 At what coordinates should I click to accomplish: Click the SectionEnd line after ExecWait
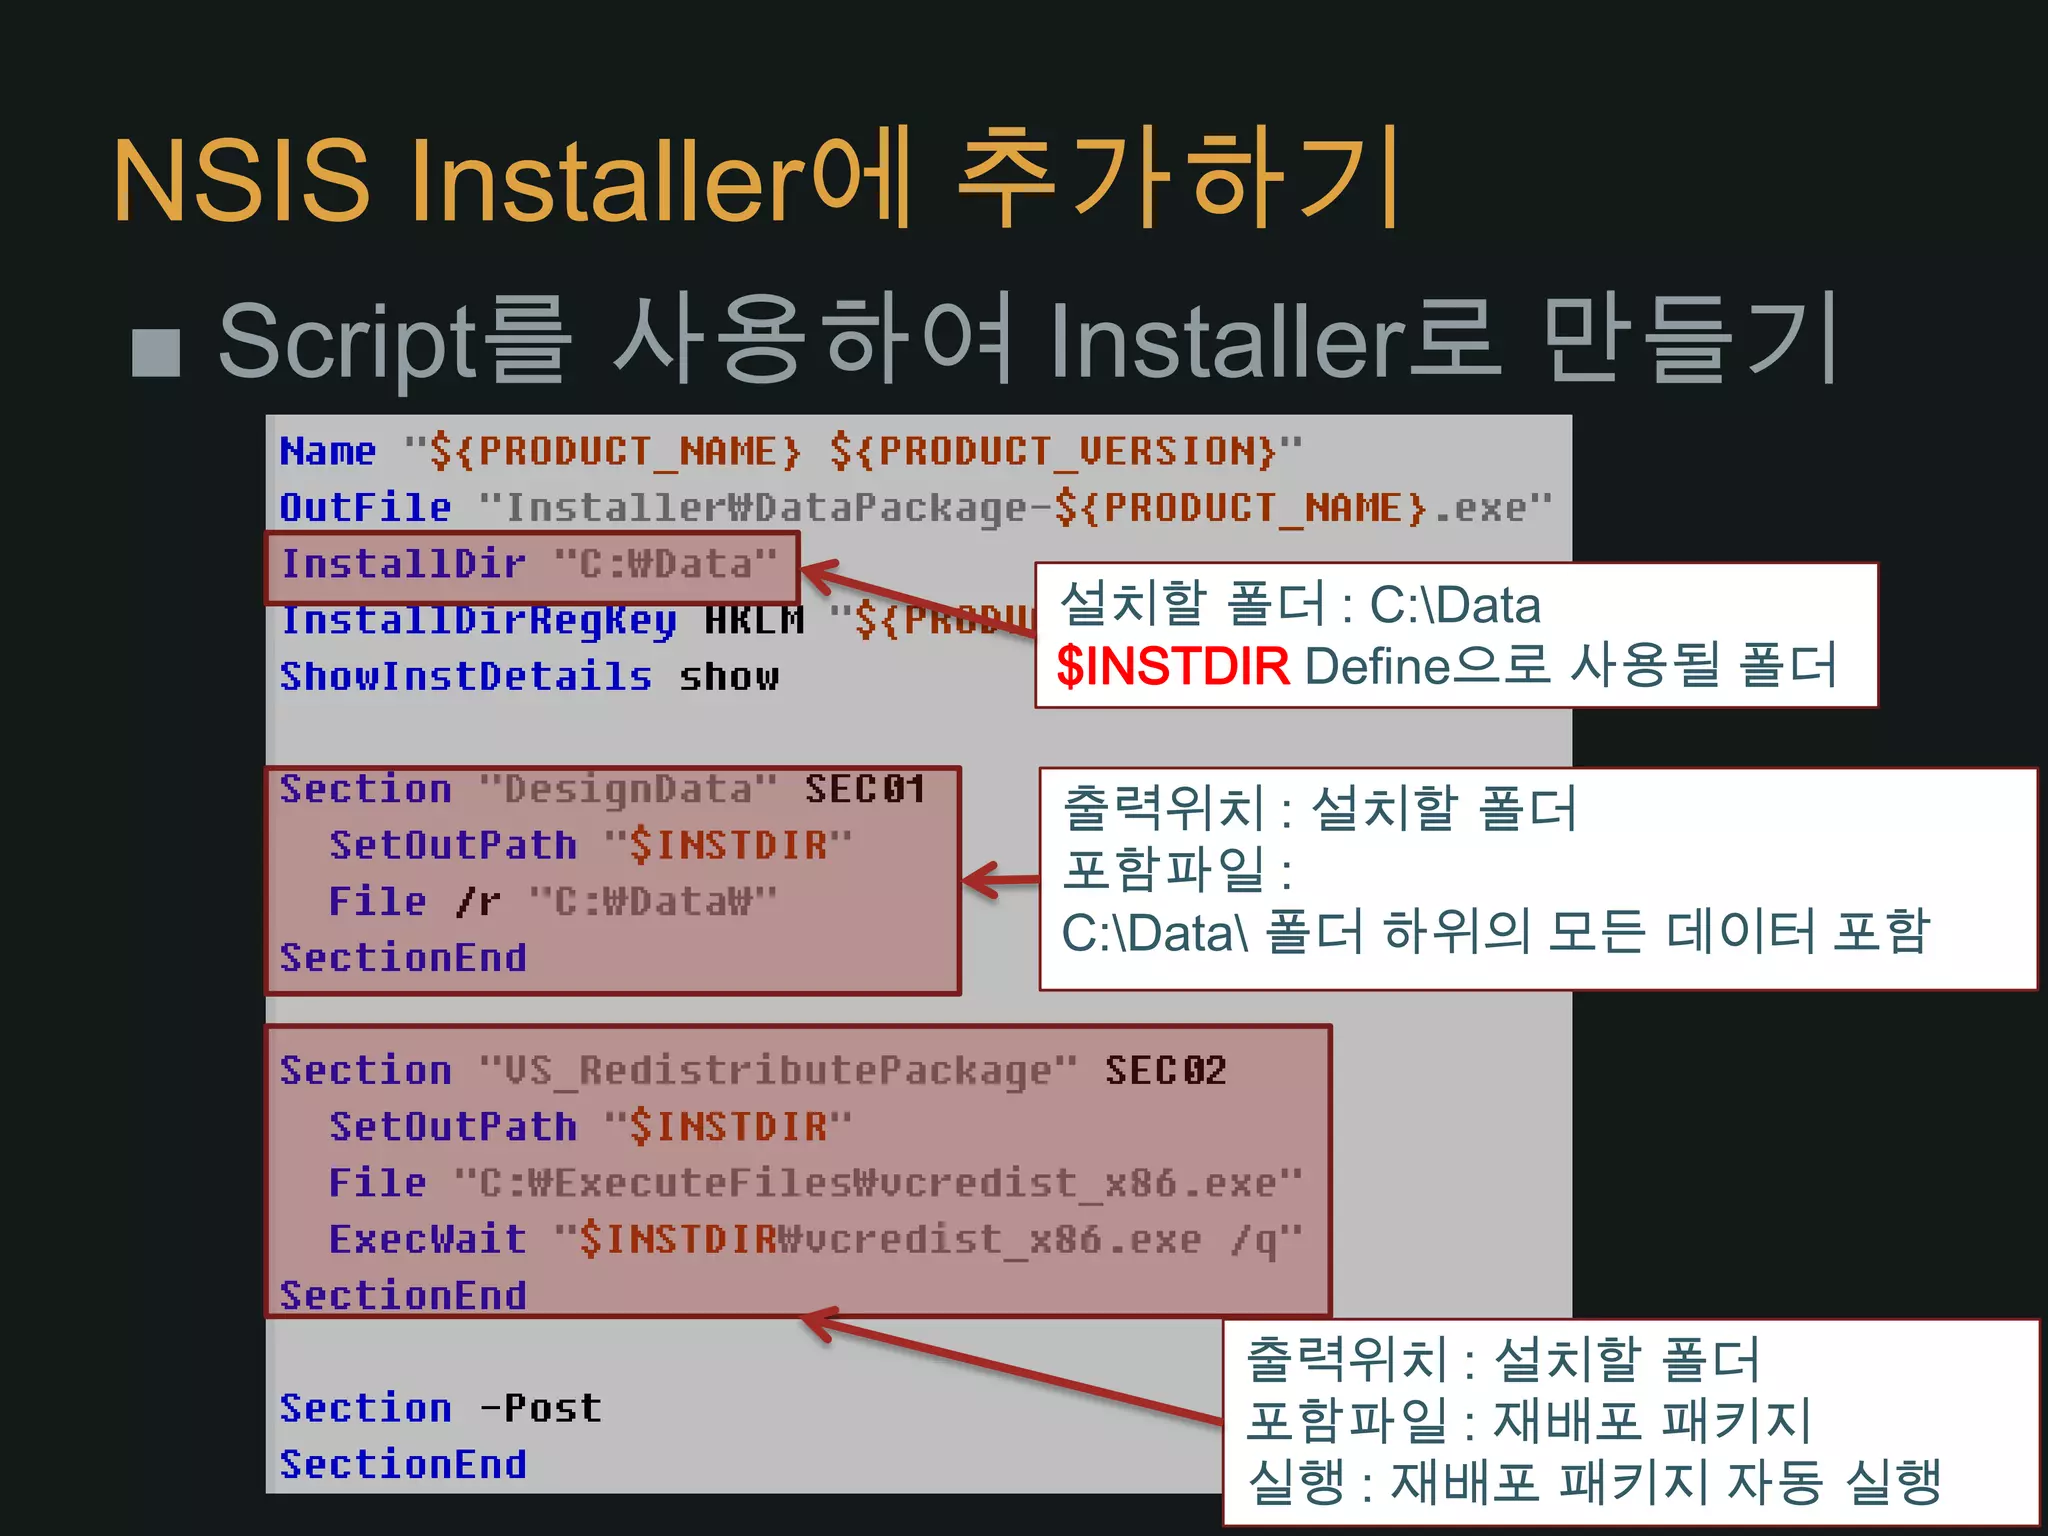tap(403, 1295)
